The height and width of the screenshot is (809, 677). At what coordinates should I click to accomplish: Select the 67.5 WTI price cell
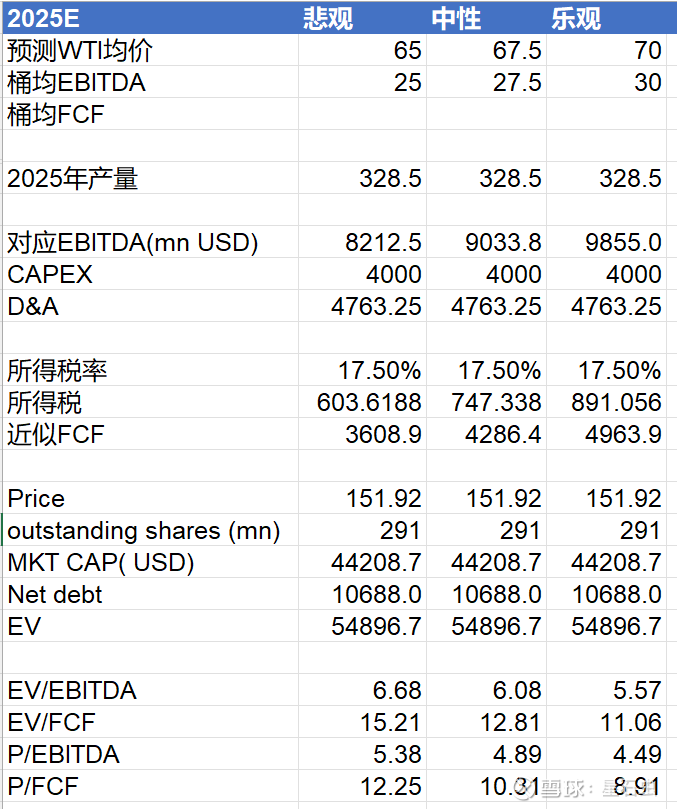(486, 50)
